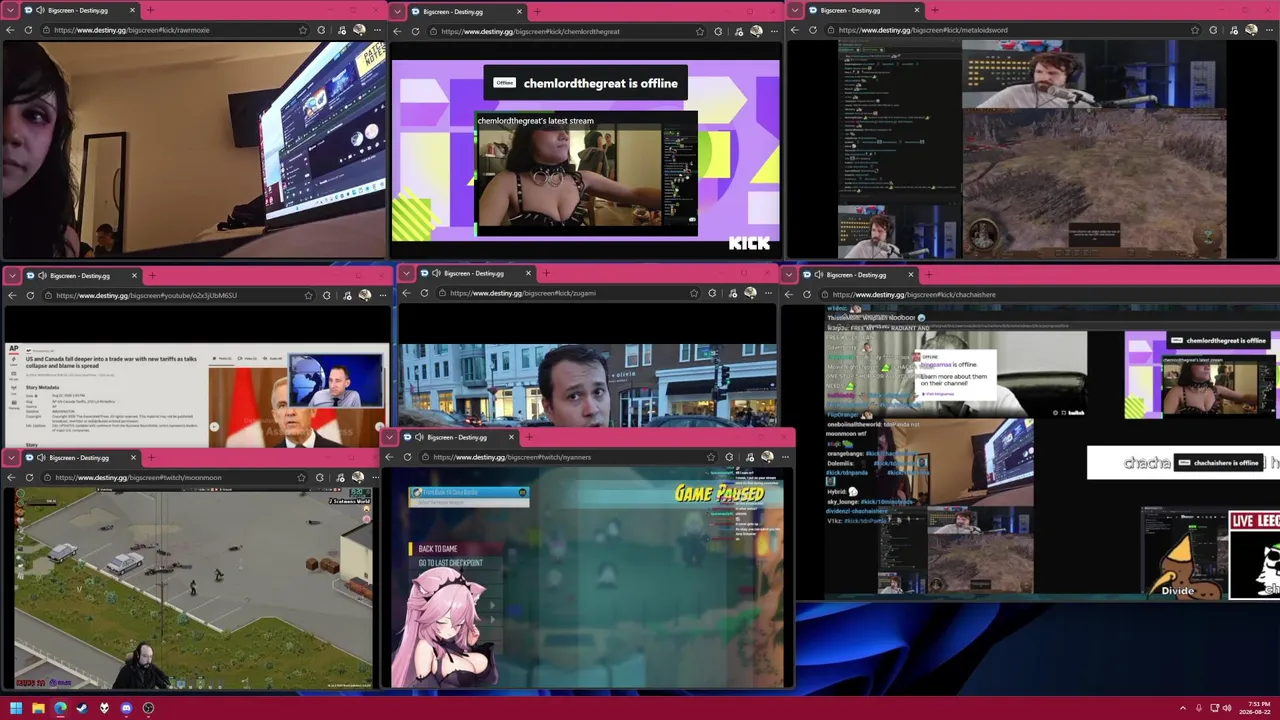The width and height of the screenshot is (1280, 720).
Task: Open Discord from the taskbar
Action: [x=126, y=708]
